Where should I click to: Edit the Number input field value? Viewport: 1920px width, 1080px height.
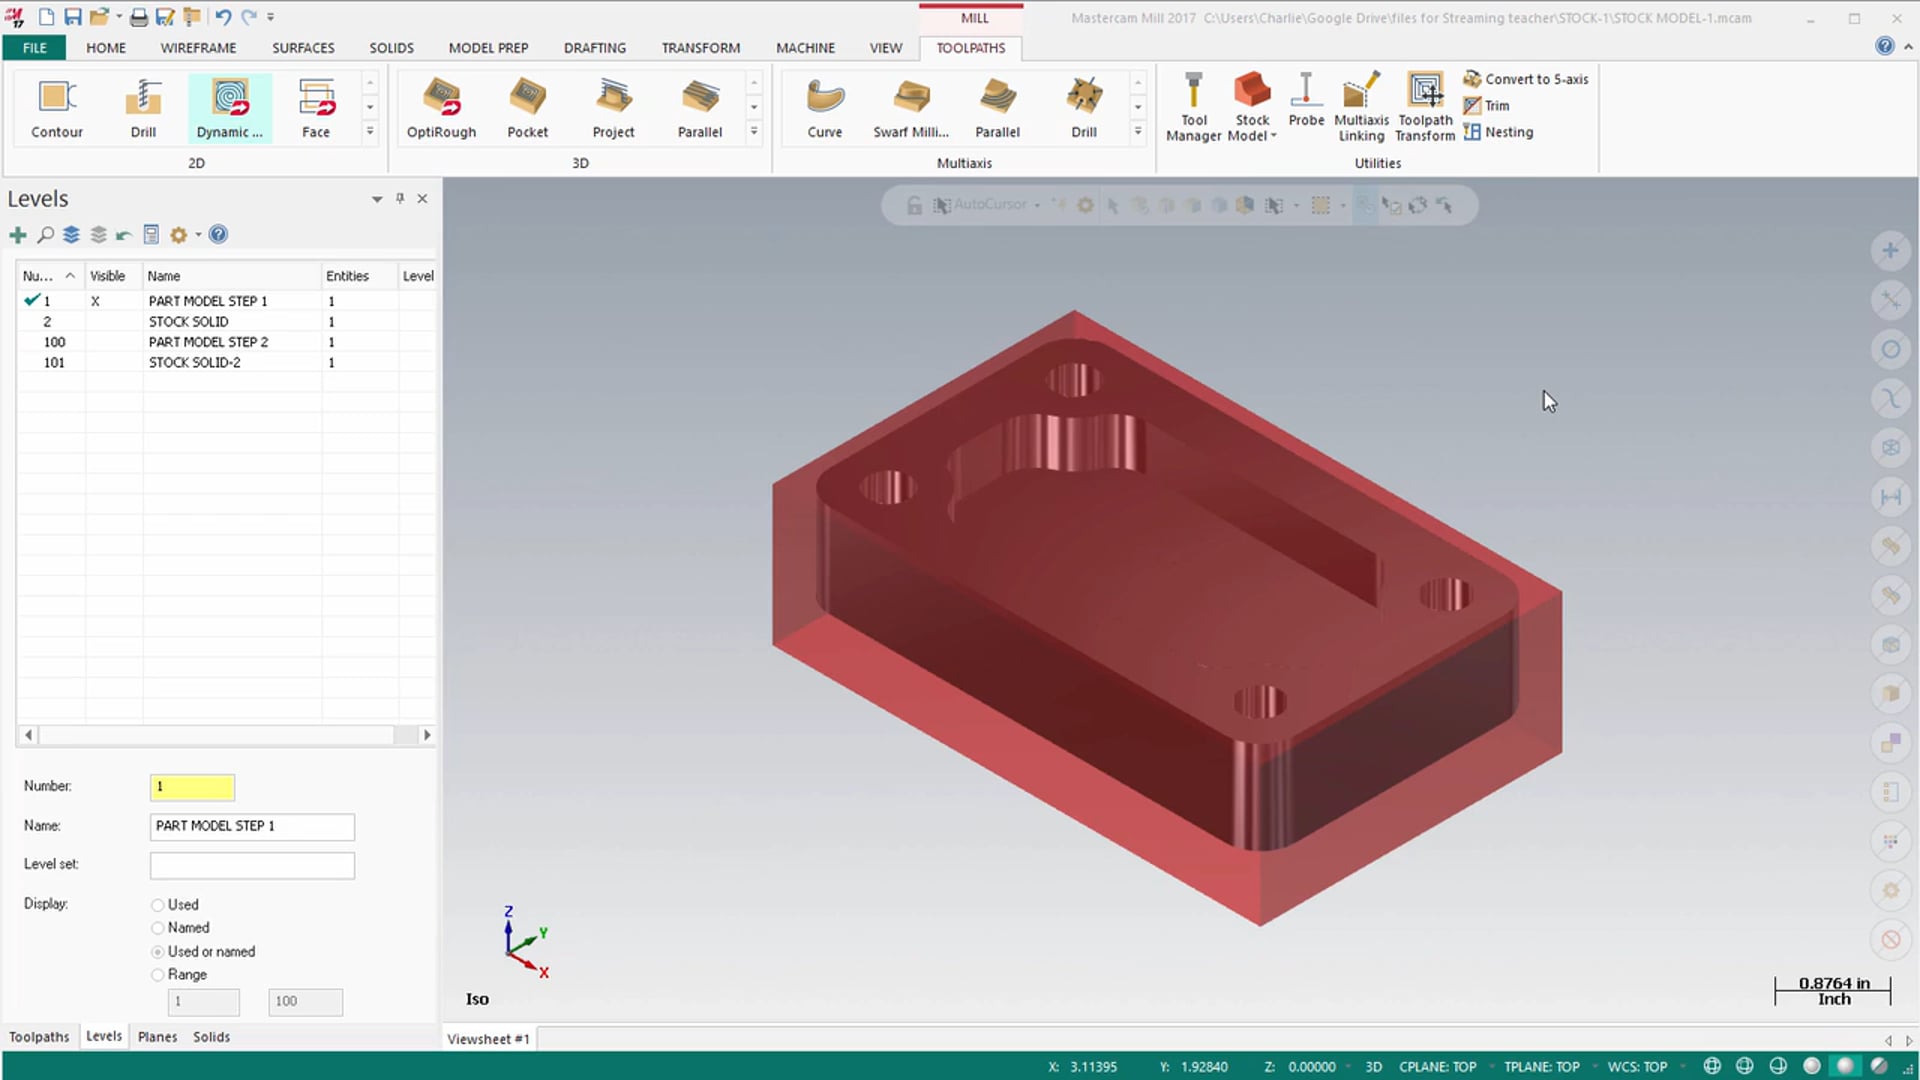[x=191, y=786]
